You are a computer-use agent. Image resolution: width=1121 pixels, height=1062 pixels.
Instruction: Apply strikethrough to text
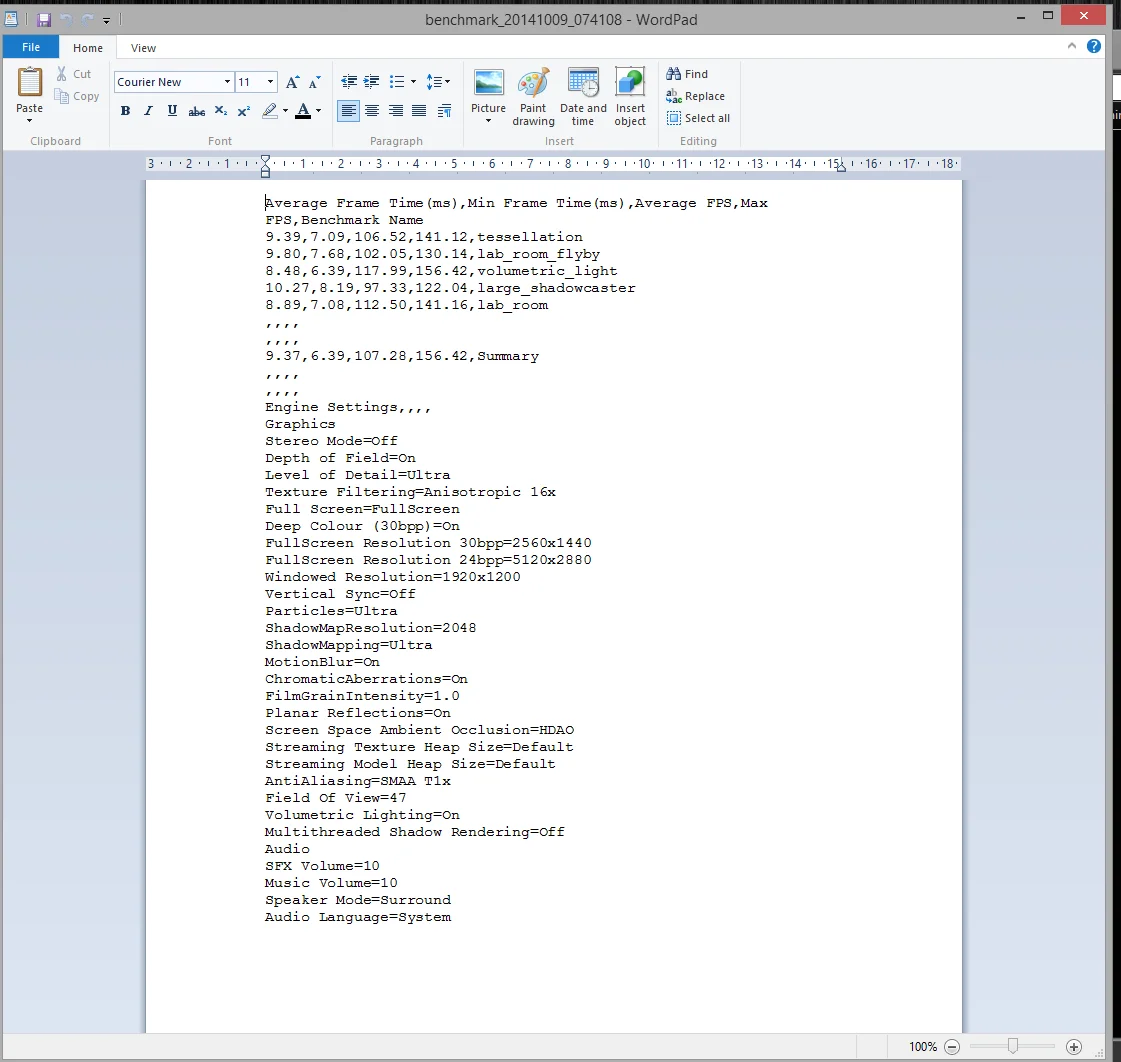coord(197,111)
